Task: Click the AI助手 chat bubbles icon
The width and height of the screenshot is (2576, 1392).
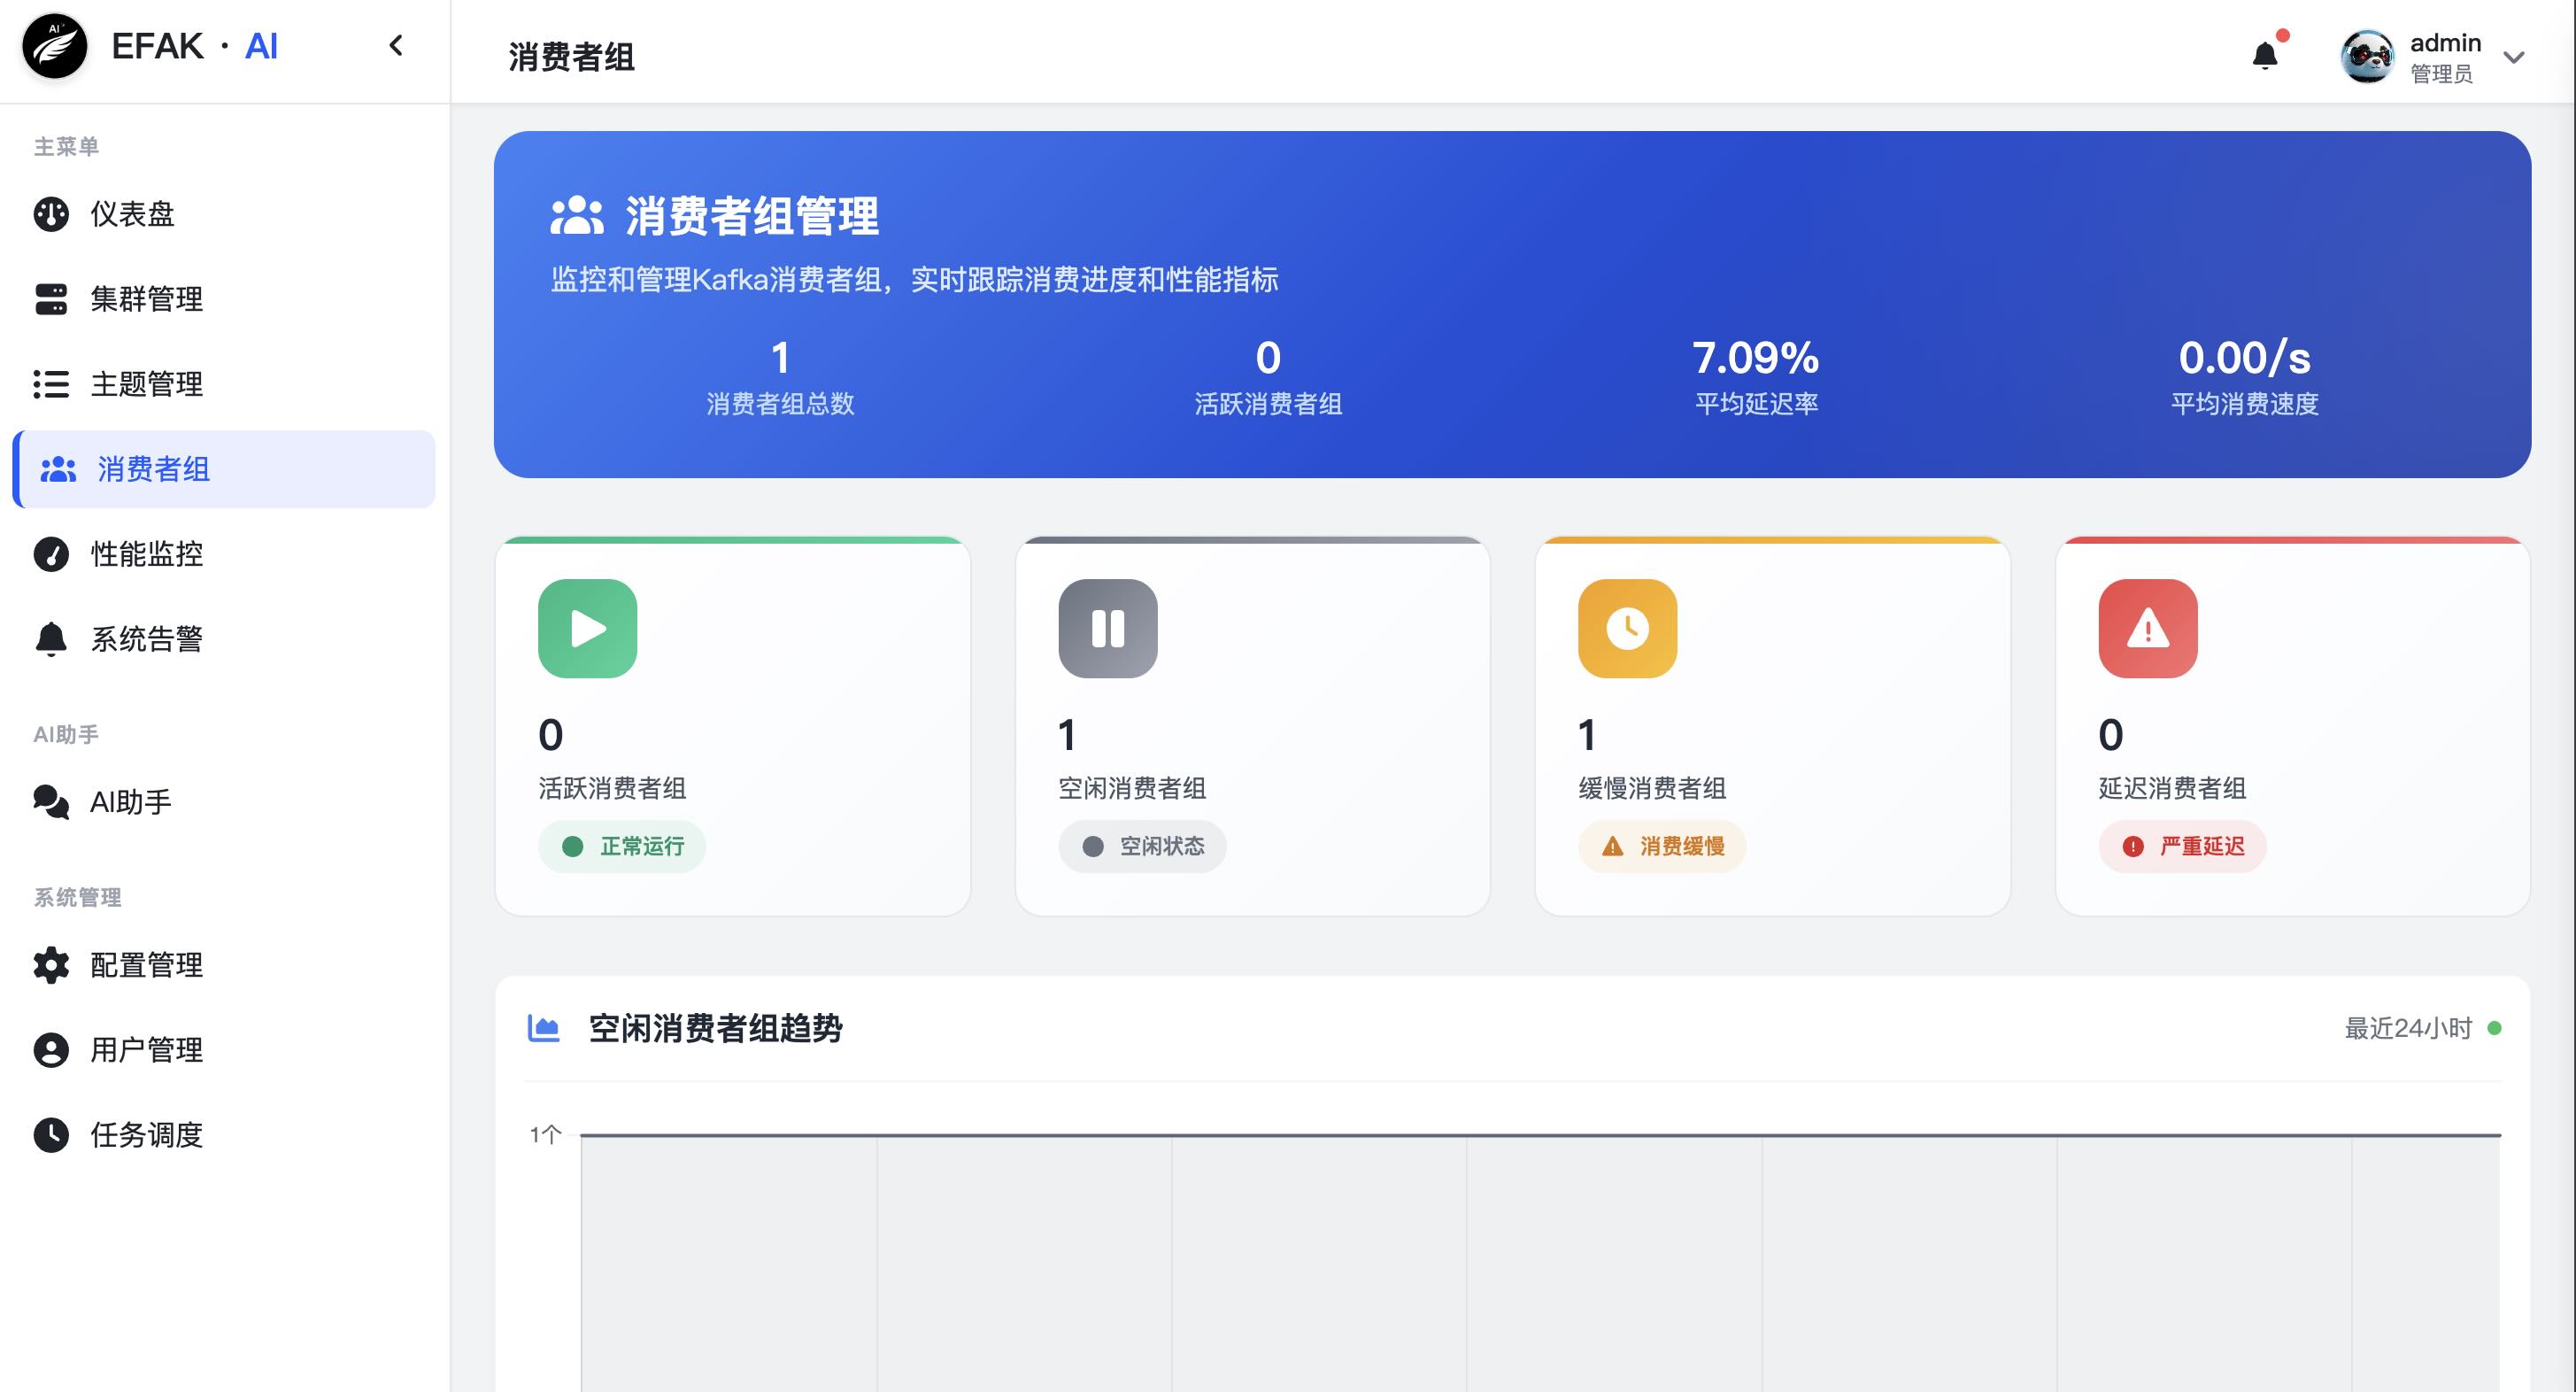Action: 51,802
